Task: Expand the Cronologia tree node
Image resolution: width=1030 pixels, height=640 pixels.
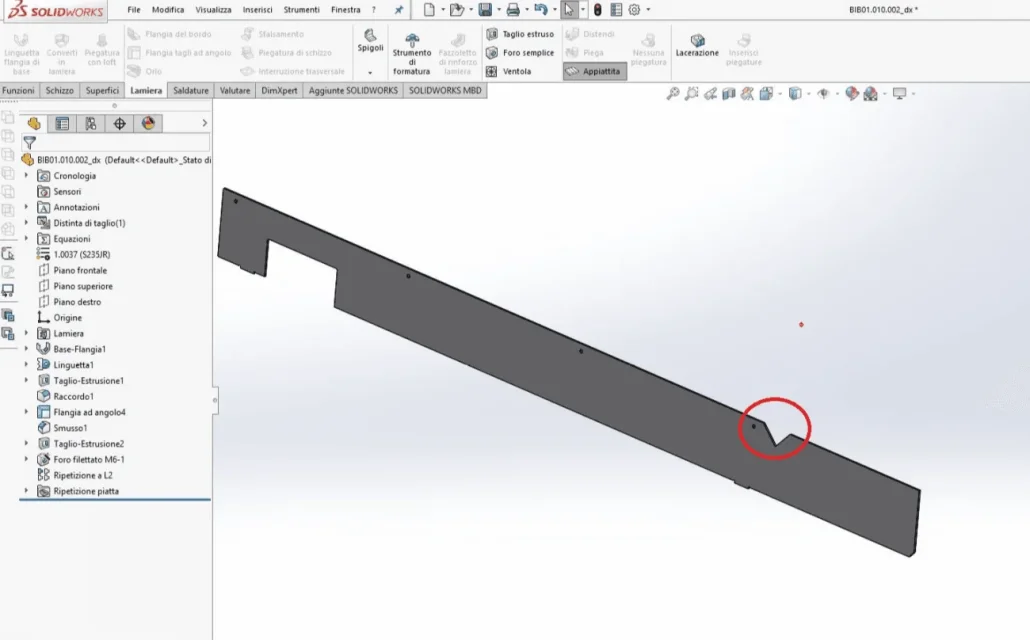Action: [26, 175]
